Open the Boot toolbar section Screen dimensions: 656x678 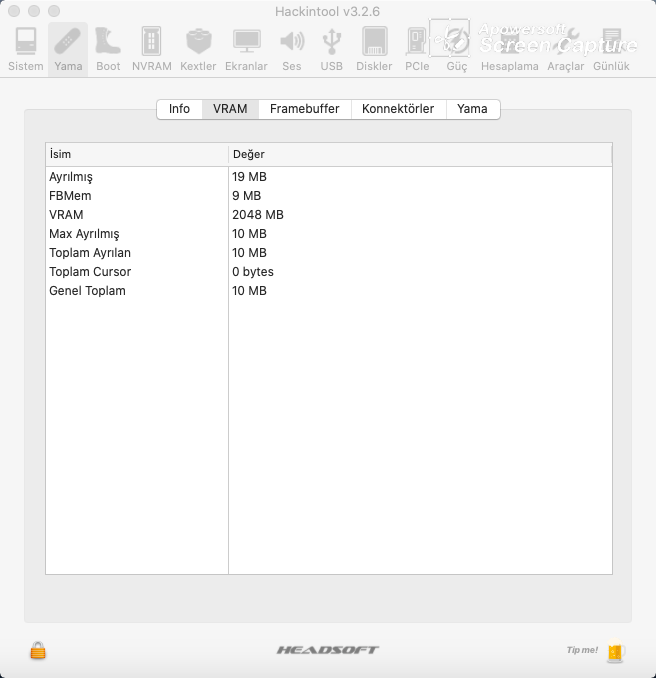(108, 49)
